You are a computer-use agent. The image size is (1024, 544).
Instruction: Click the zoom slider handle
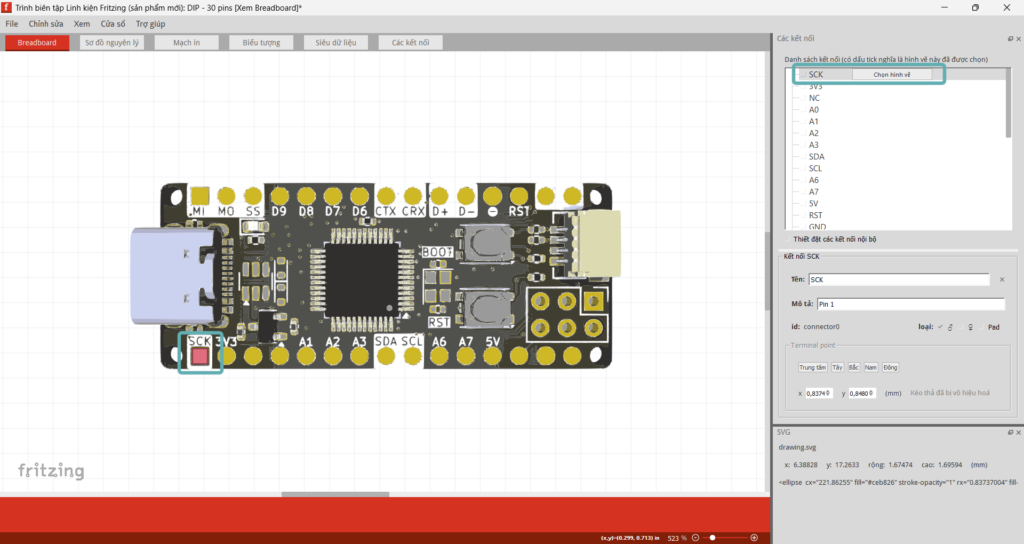[x=712, y=538]
